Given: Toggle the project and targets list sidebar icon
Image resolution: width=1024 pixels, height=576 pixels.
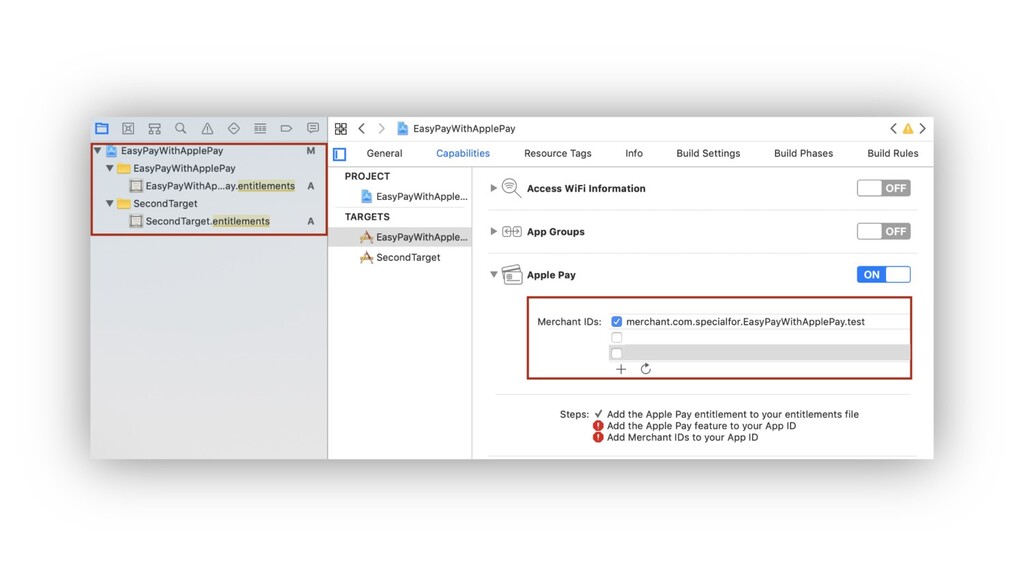Looking at the screenshot, I should (x=340, y=154).
